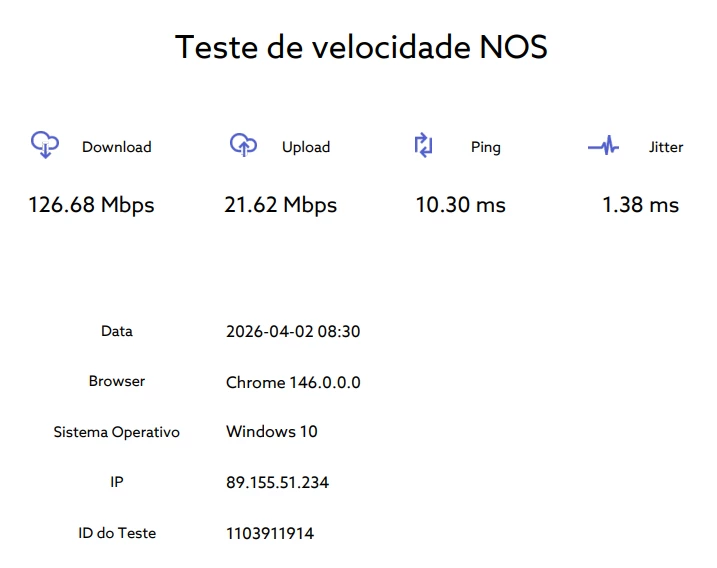Click the 10.30 ms ping value
This screenshot has height=568, width=717.
[460, 205]
